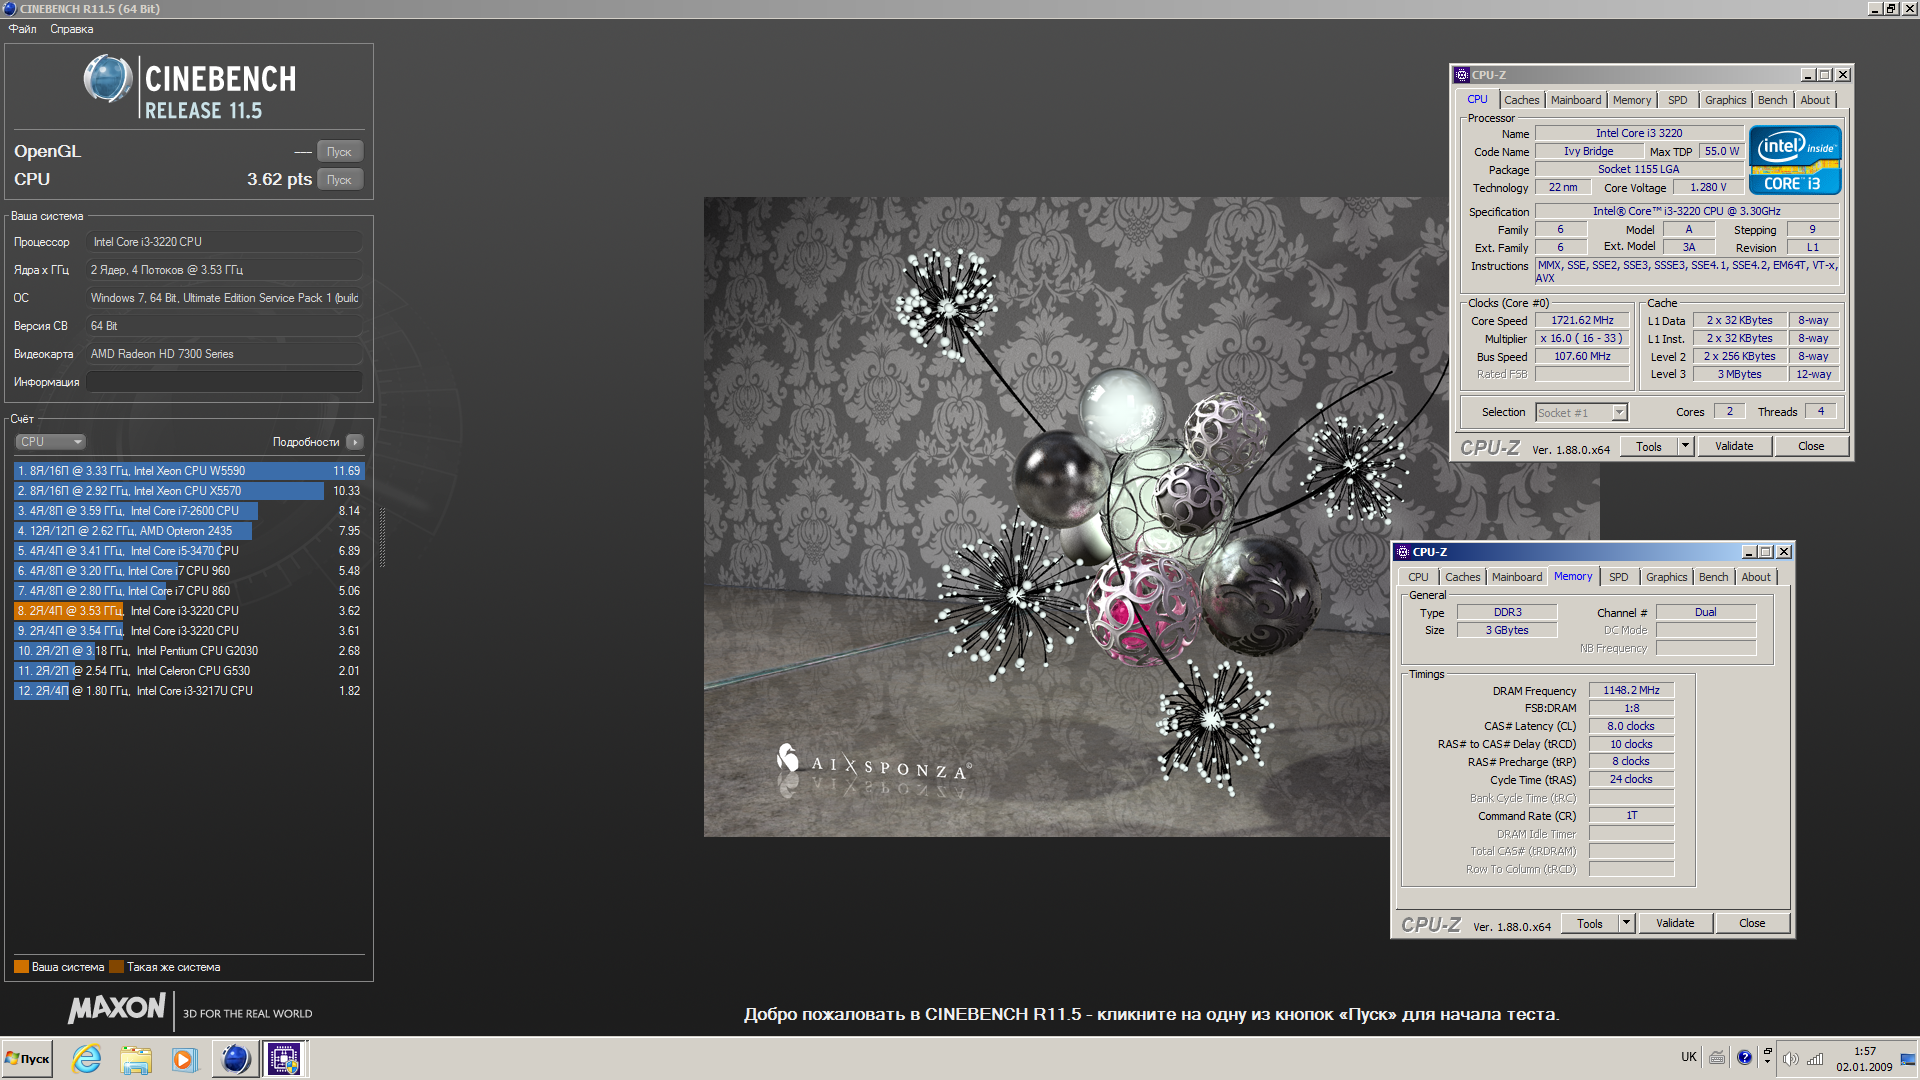This screenshot has height=1080, width=1920.
Task: Open Graphics tab in lower CPU-Z window
Action: click(x=1666, y=577)
